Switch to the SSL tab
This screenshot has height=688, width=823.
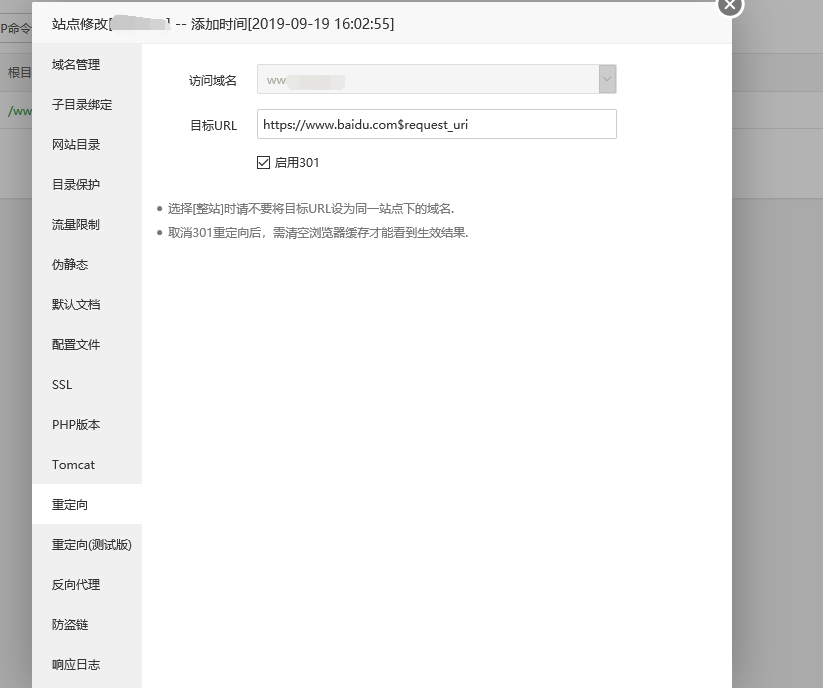87,385
